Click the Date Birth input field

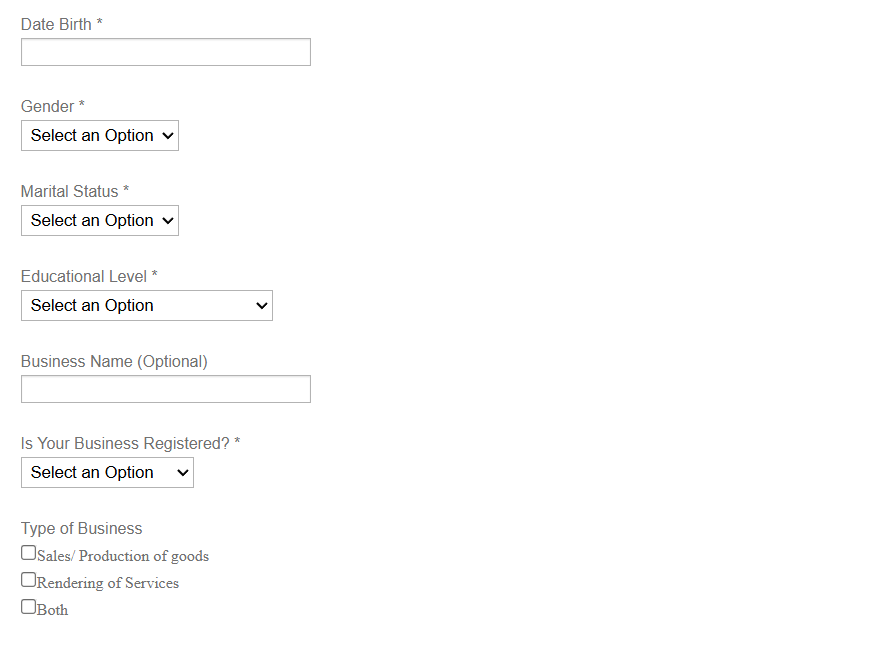click(x=165, y=52)
